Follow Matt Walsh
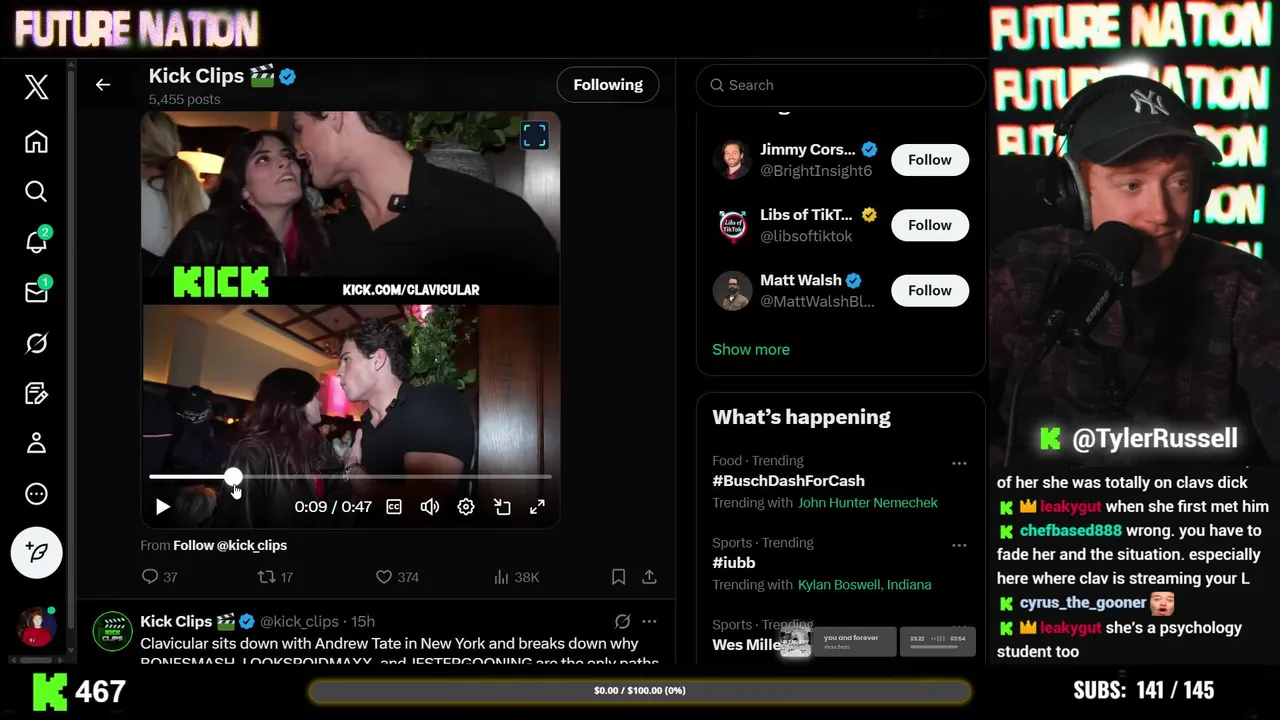Screen dimensions: 1280x720 coord(930,290)
